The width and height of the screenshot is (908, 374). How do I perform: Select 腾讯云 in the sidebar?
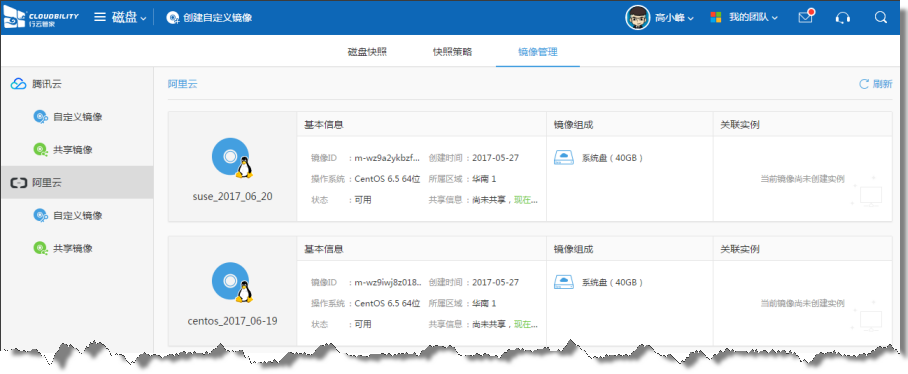(x=47, y=84)
